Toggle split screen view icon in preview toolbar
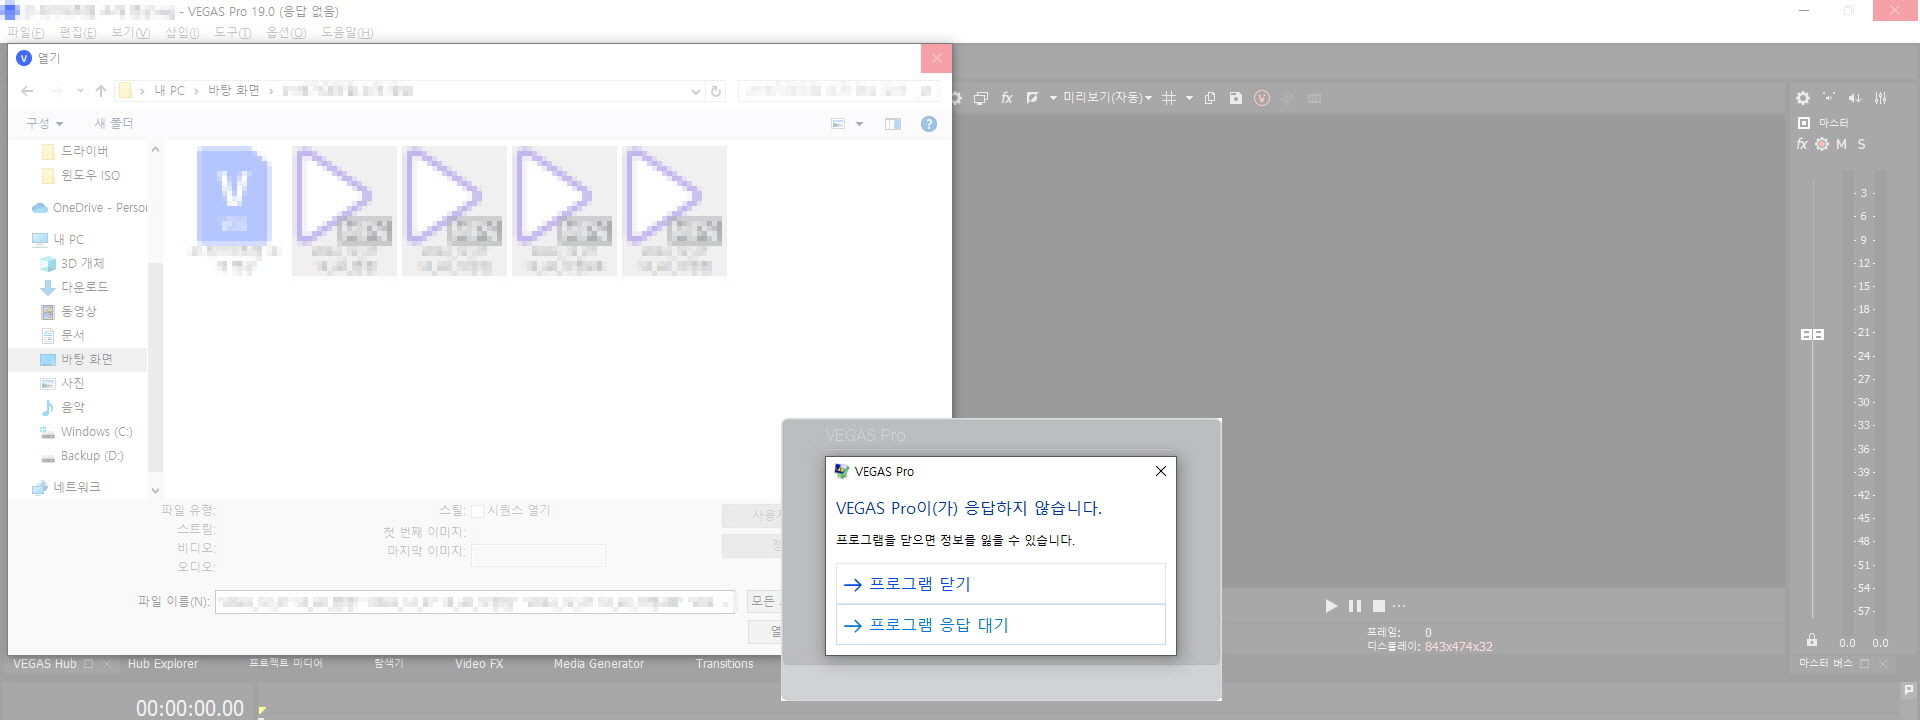Viewport: 1920px width, 720px height. (x=1033, y=98)
